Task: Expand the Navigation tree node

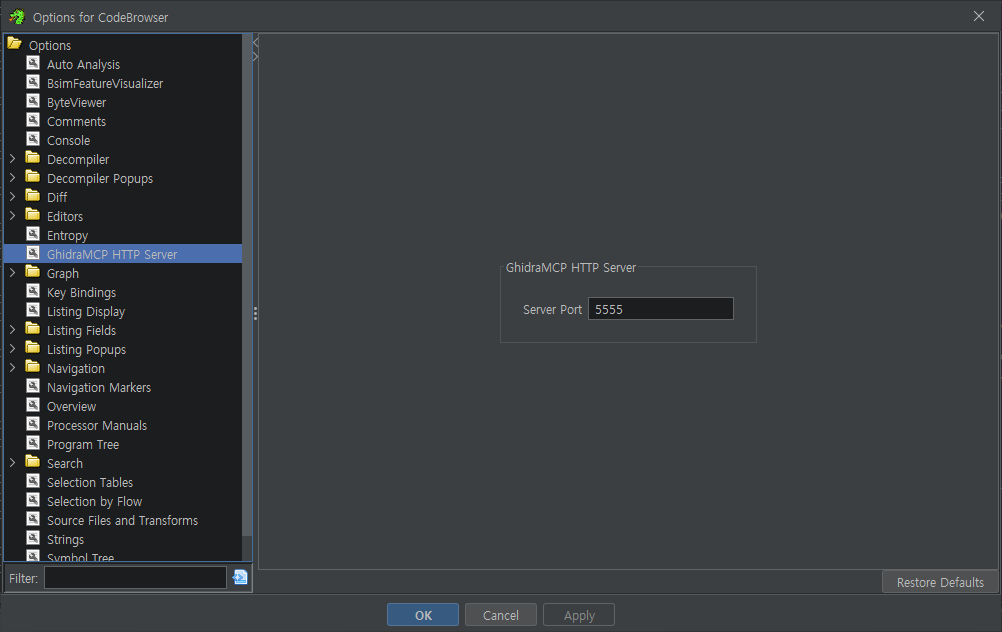Action: [x=12, y=367]
